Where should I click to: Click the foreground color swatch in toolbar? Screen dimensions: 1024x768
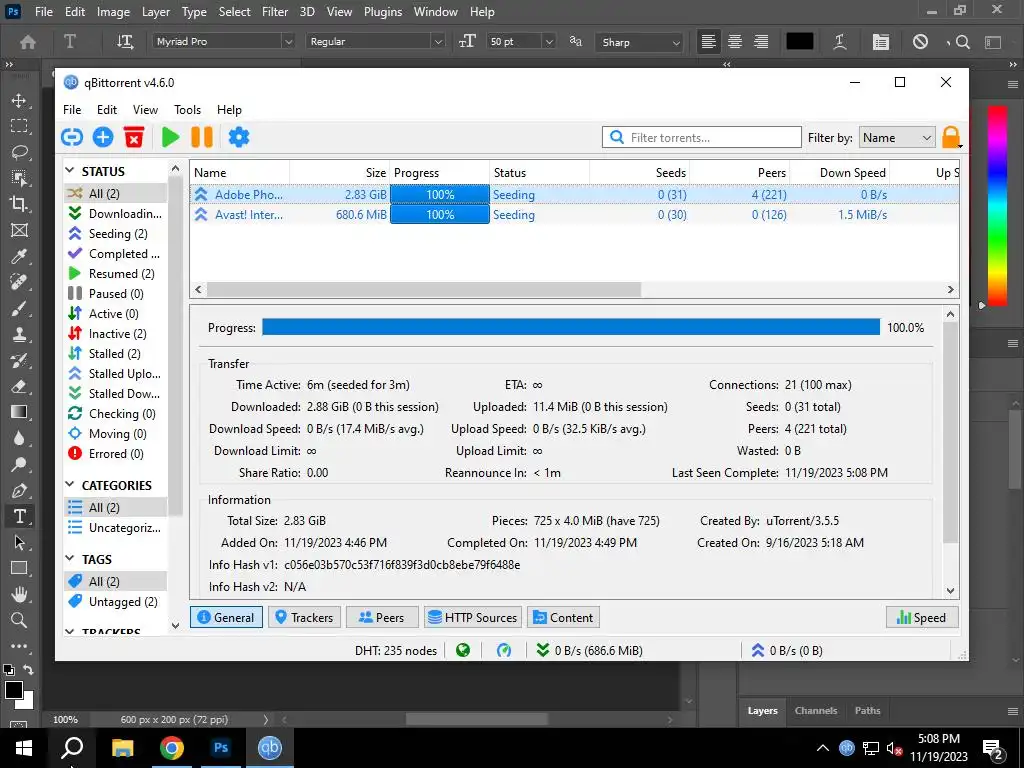coord(14,690)
